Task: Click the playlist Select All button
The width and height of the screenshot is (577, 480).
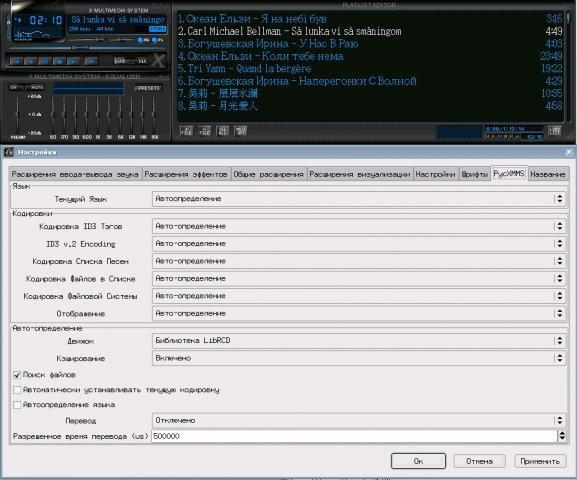Action: (x=223, y=131)
